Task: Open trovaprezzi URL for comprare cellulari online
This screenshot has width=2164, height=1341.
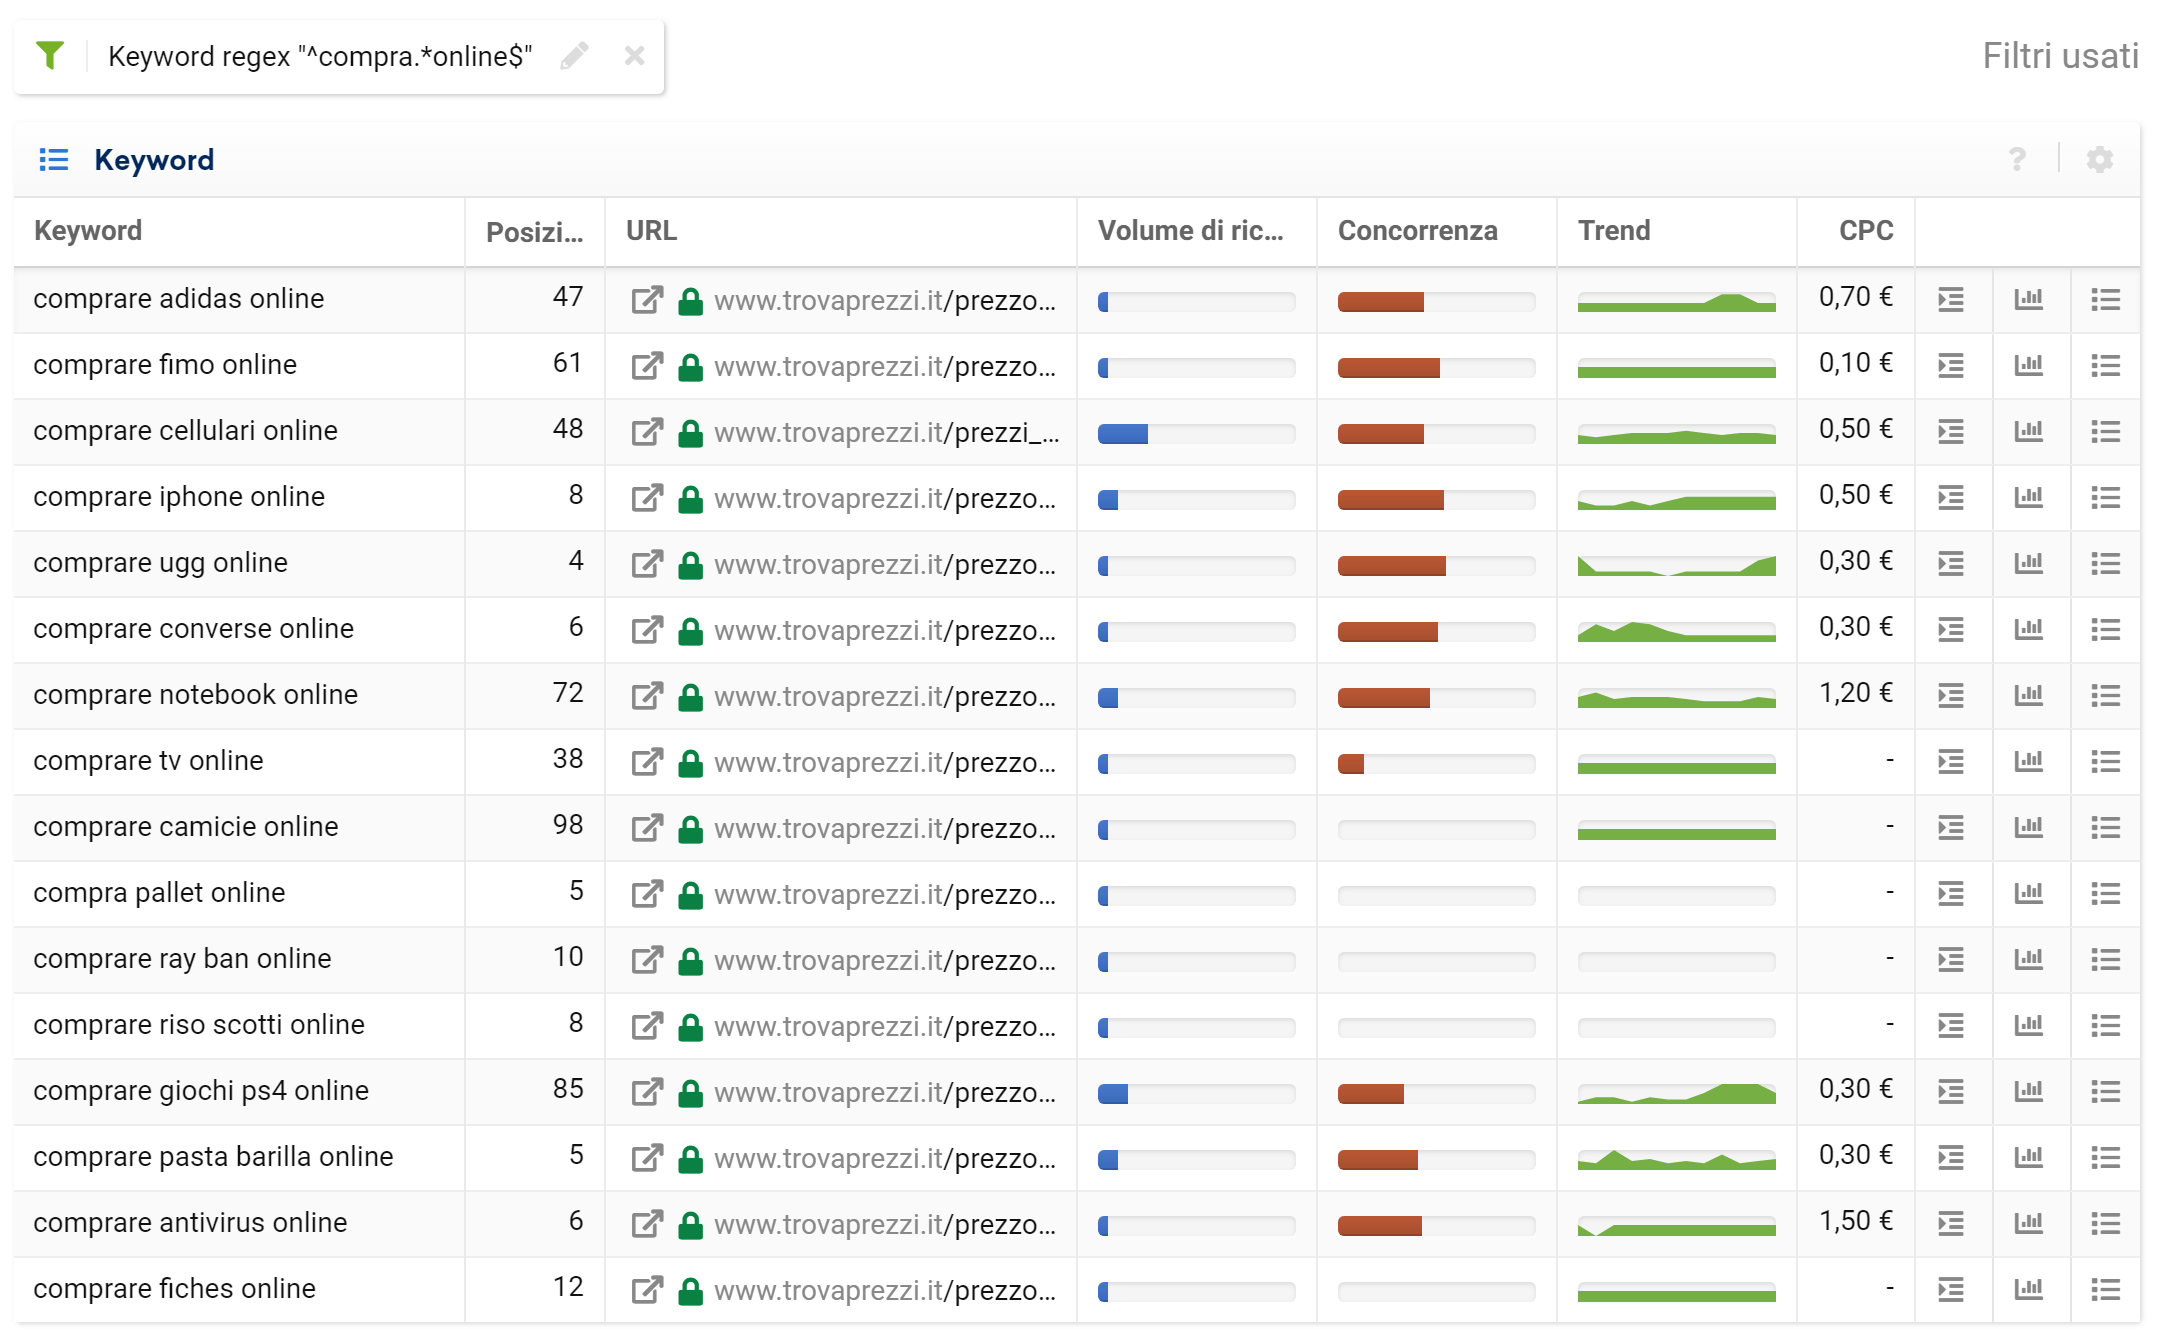Action: point(887,432)
